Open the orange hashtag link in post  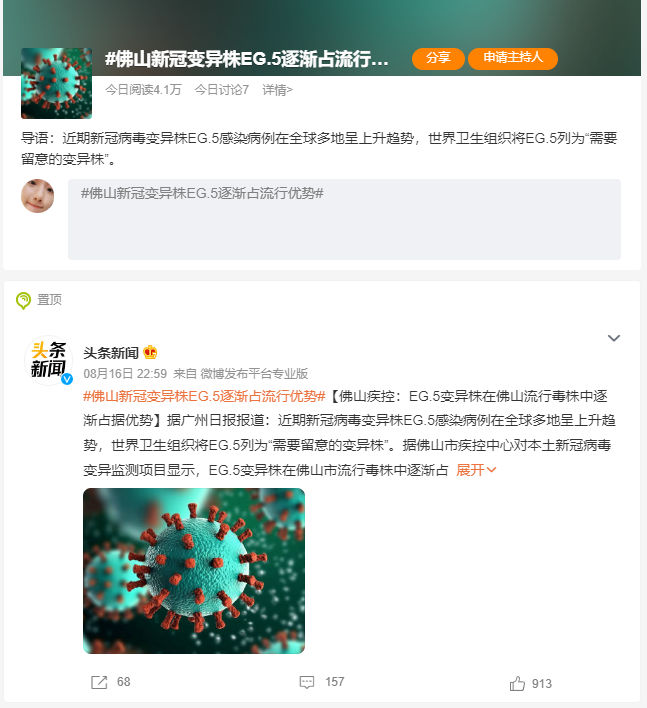pos(204,396)
